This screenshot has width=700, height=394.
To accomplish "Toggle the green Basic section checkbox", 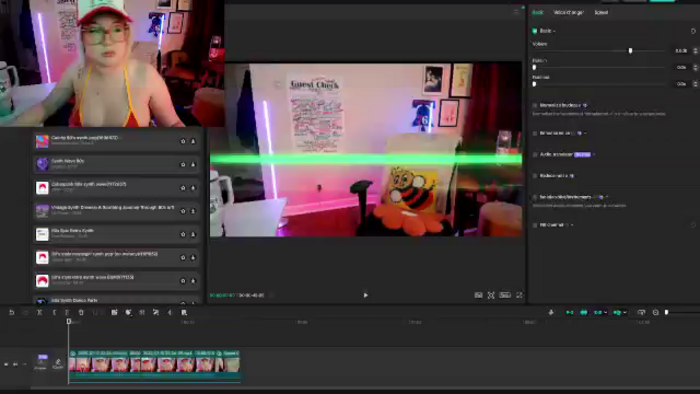I will tap(534, 31).
